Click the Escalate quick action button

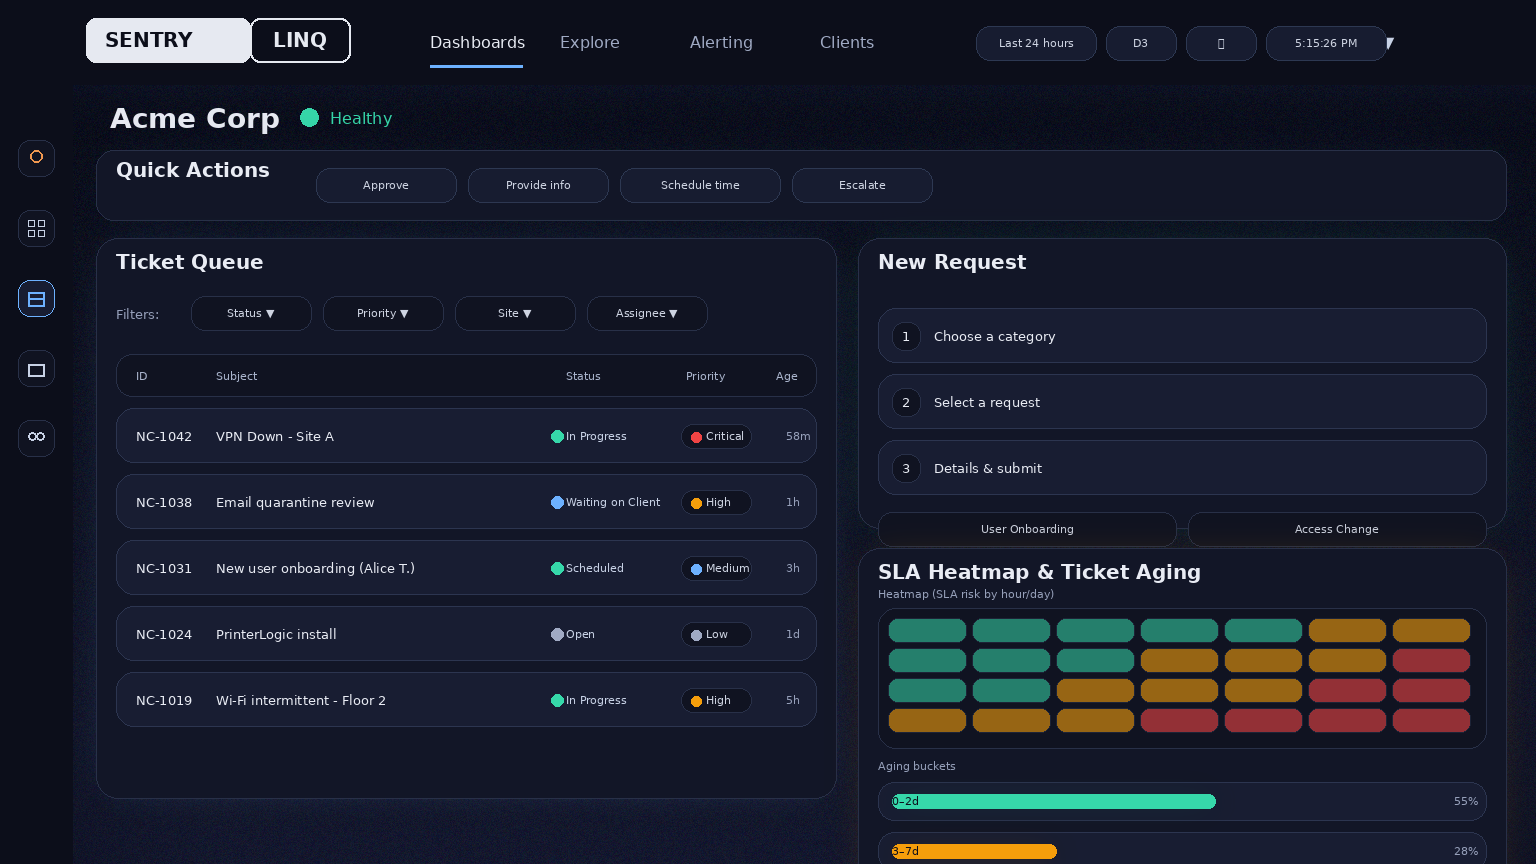[x=862, y=185]
